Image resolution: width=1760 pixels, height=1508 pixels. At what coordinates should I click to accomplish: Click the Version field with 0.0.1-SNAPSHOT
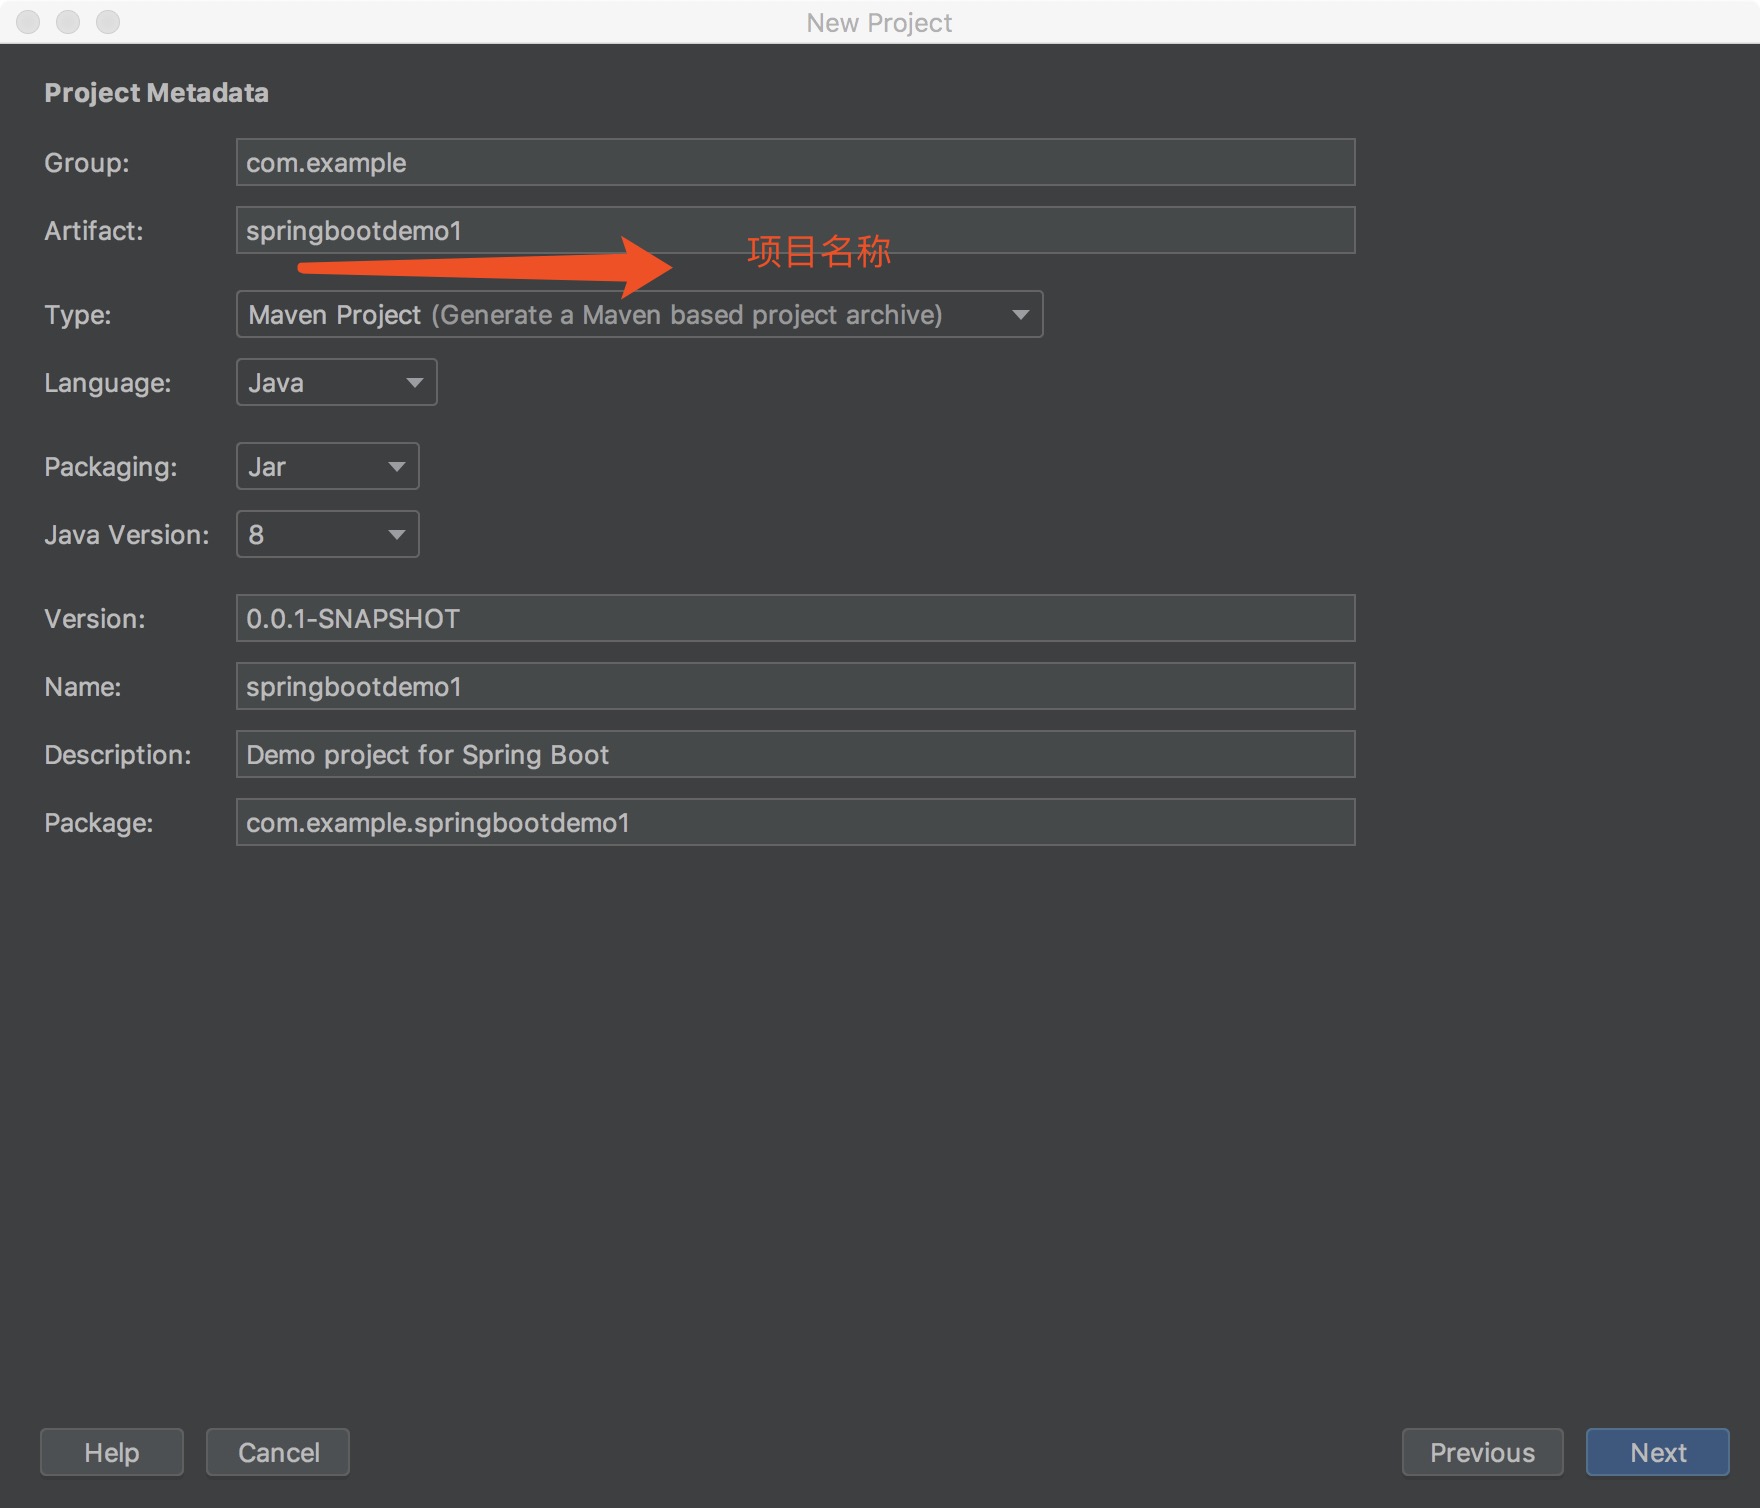(x=795, y=618)
